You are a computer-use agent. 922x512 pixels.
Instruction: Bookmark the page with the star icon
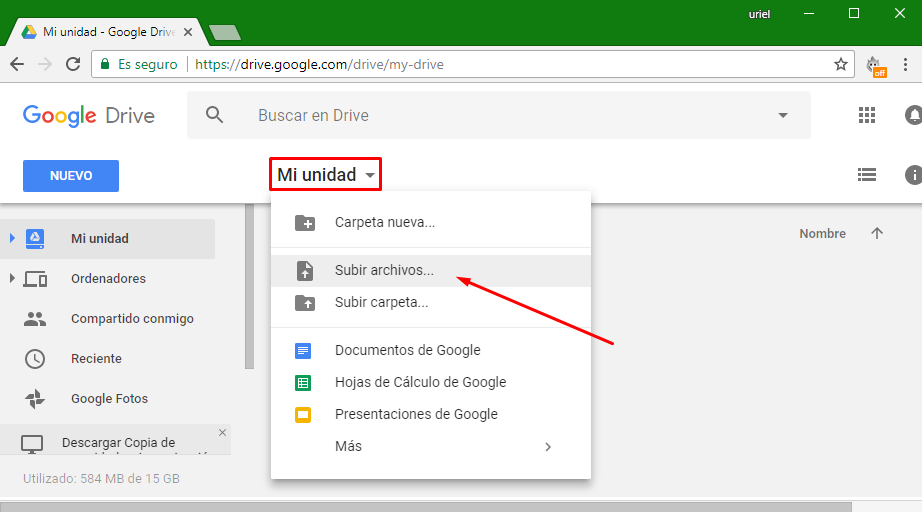[x=841, y=64]
